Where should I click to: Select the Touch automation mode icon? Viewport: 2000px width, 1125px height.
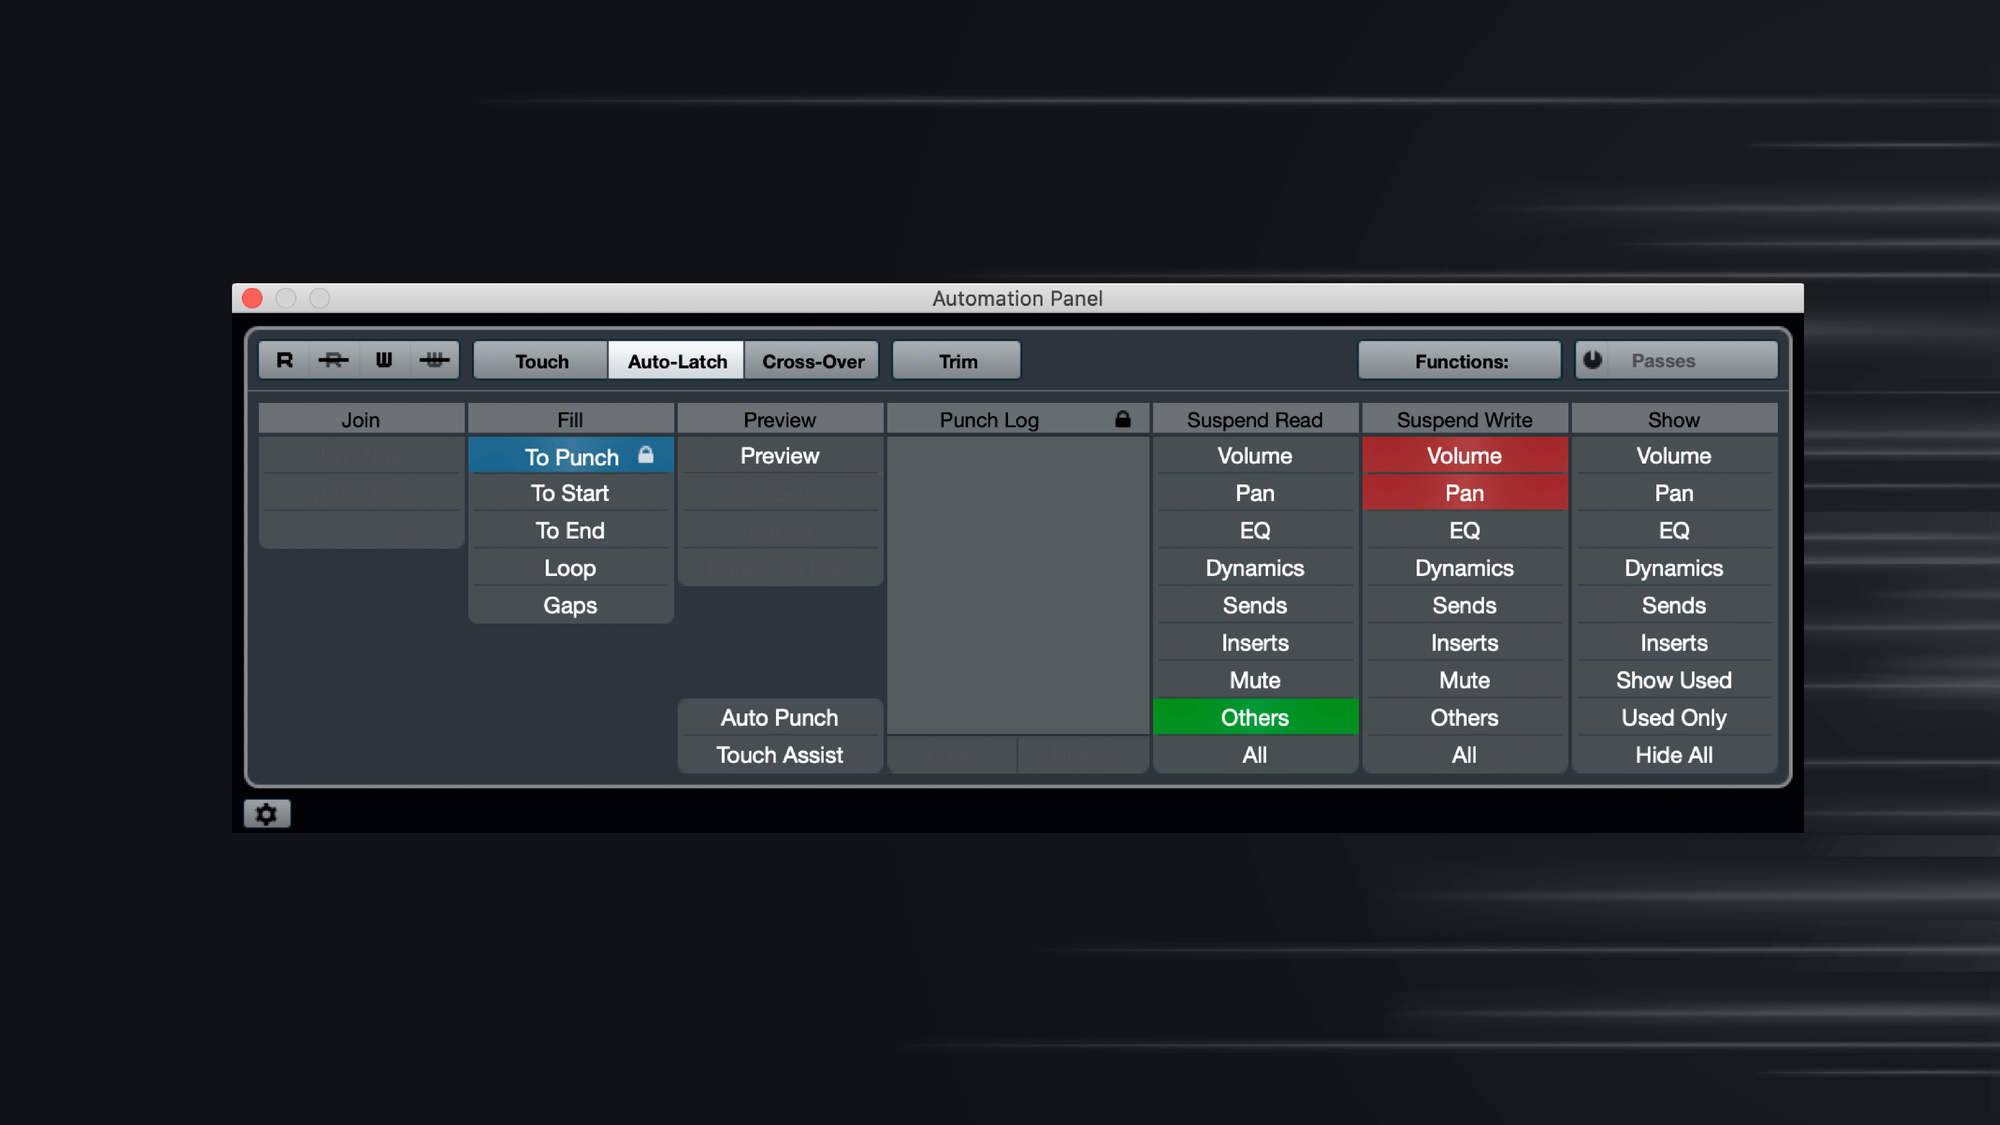click(x=541, y=360)
